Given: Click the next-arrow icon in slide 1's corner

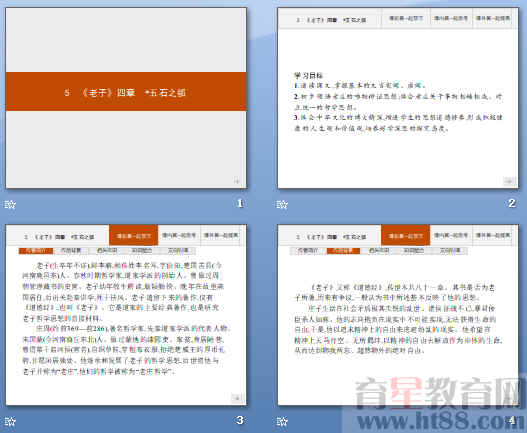Looking at the screenshot, I should [x=237, y=181].
